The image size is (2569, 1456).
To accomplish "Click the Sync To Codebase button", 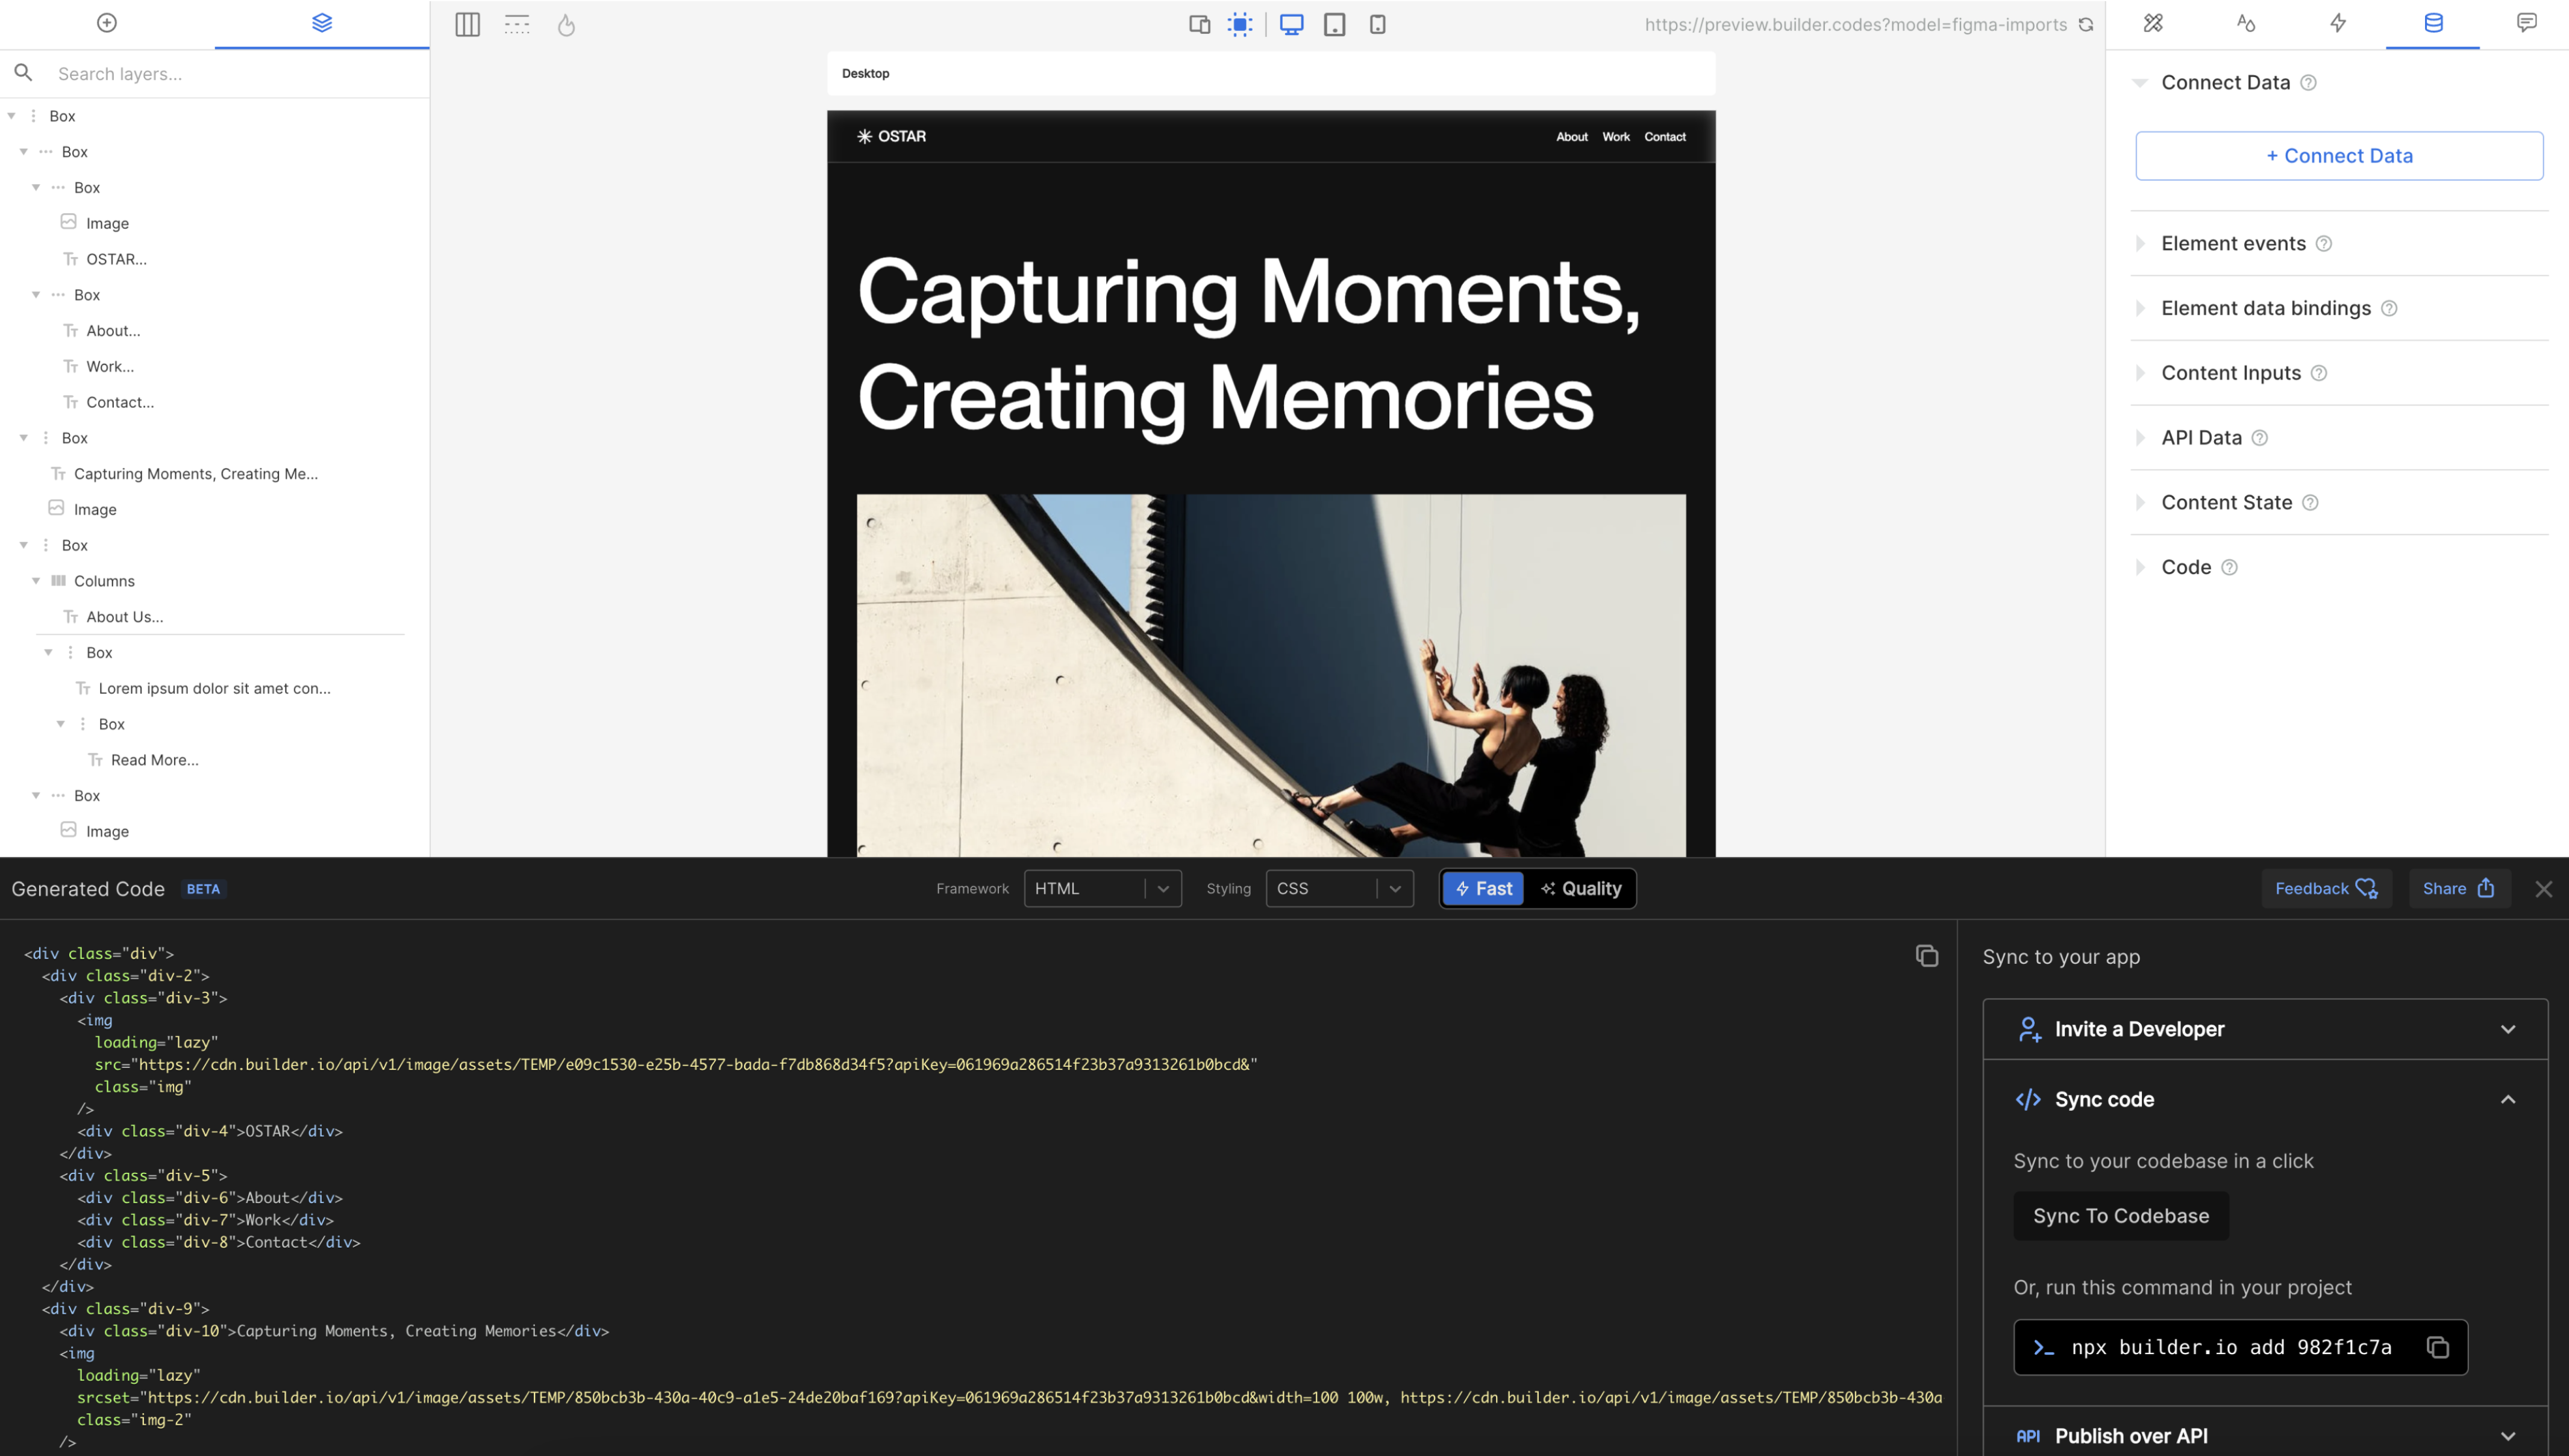I will click(2120, 1216).
